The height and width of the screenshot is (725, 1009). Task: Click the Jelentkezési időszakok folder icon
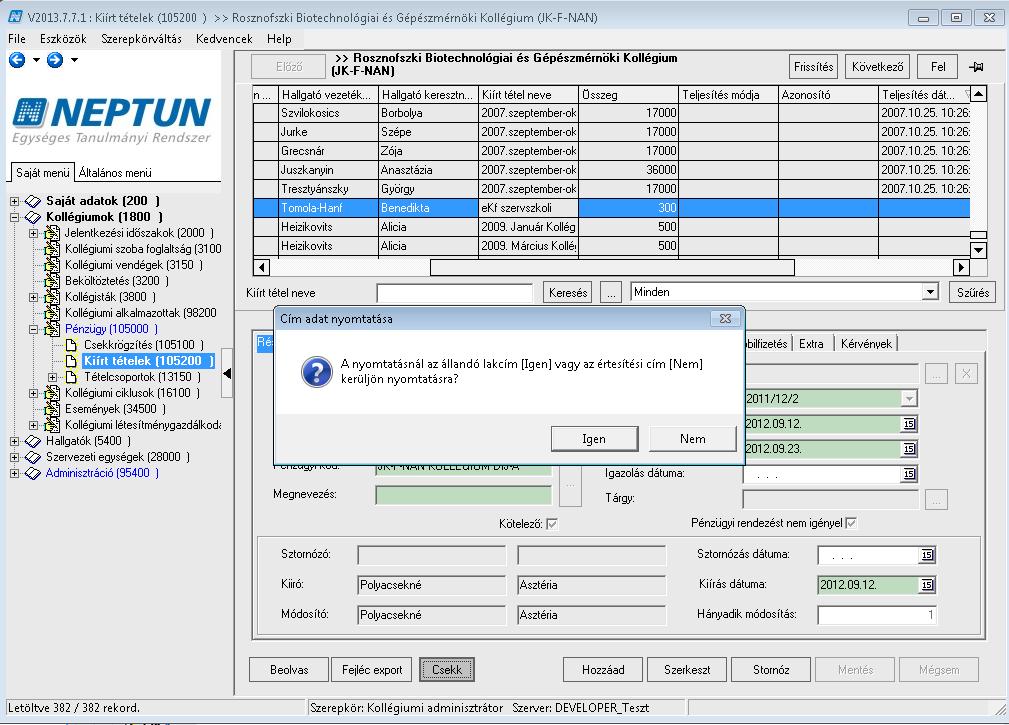(x=52, y=234)
